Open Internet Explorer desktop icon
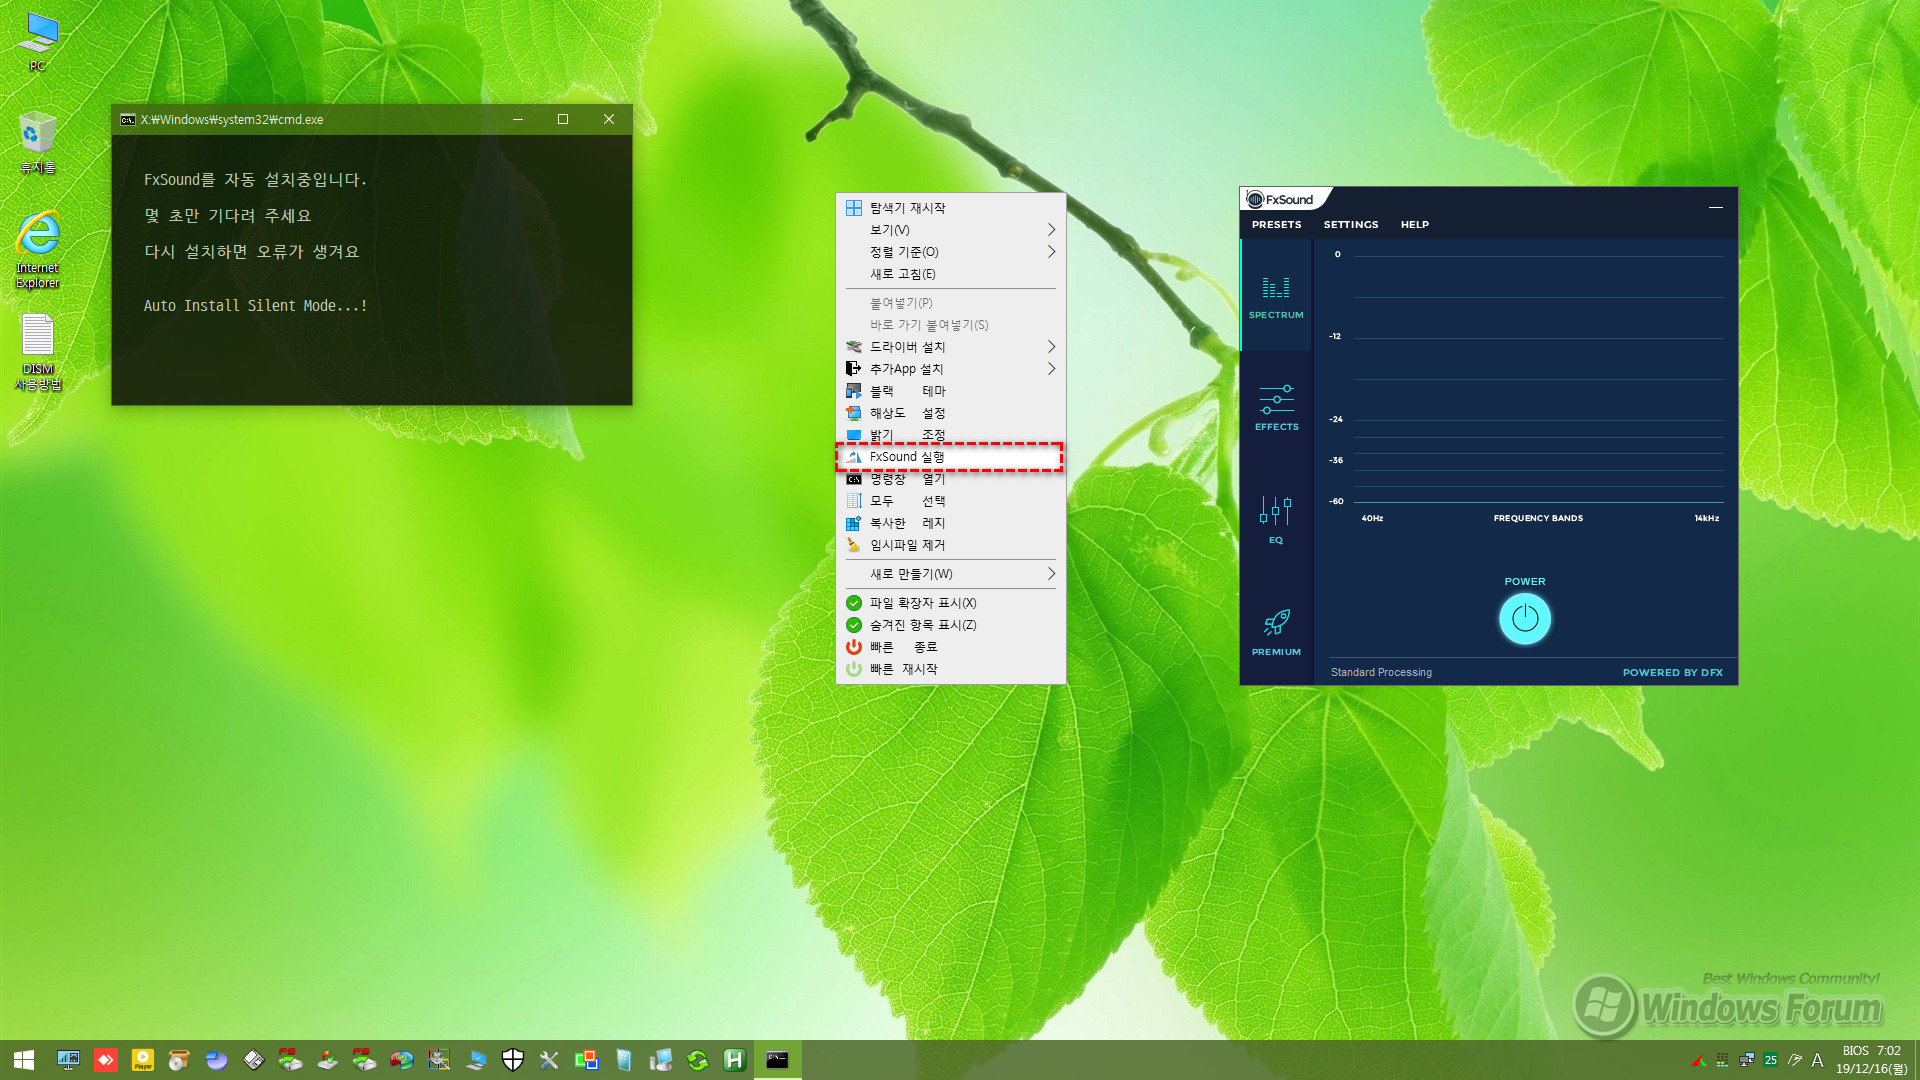This screenshot has width=1920, height=1080. (38, 250)
